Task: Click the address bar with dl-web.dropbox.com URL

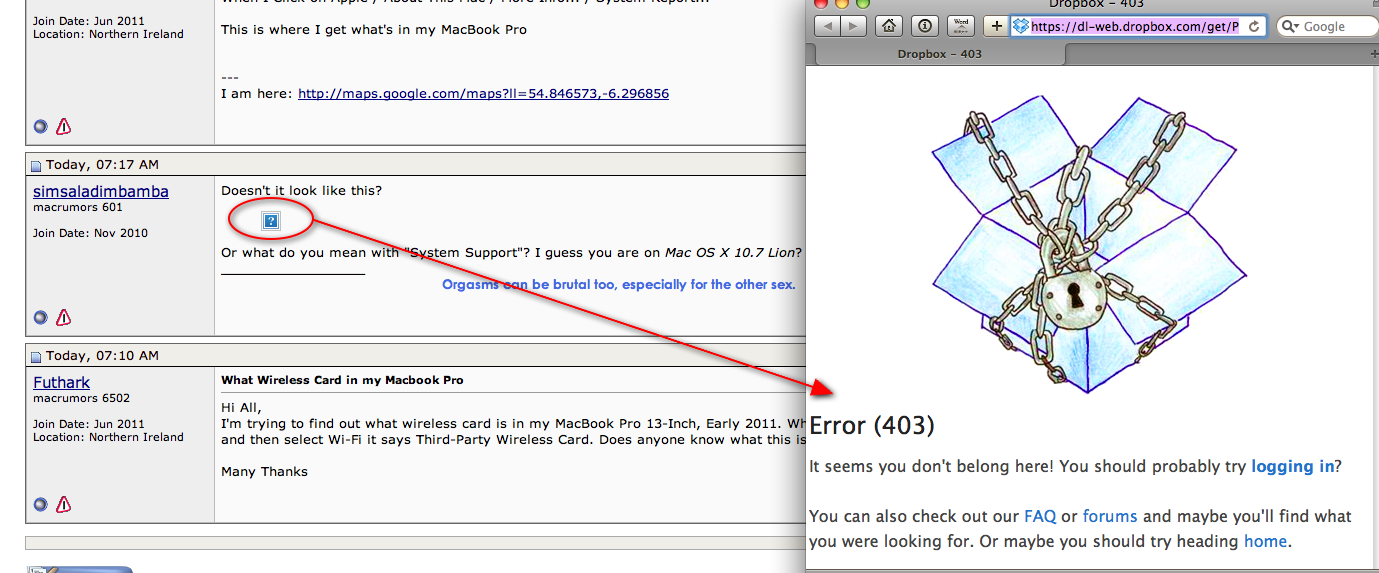Action: pyautogui.click(x=1138, y=26)
